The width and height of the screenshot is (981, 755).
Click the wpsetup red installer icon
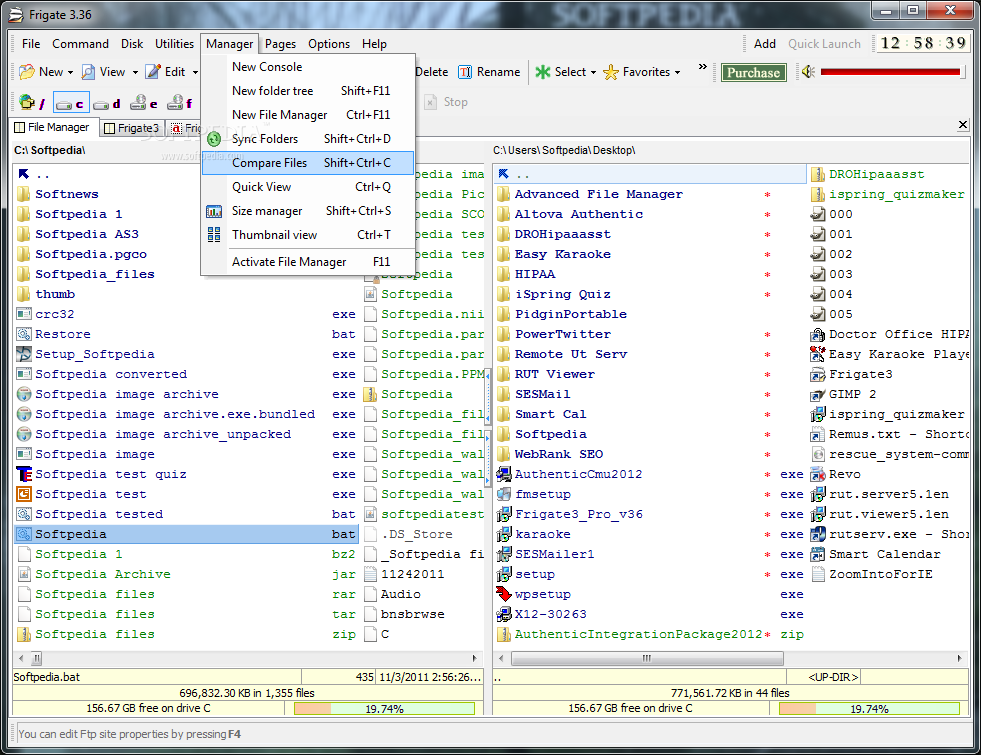pyautogui.click(x=504, y=594)
